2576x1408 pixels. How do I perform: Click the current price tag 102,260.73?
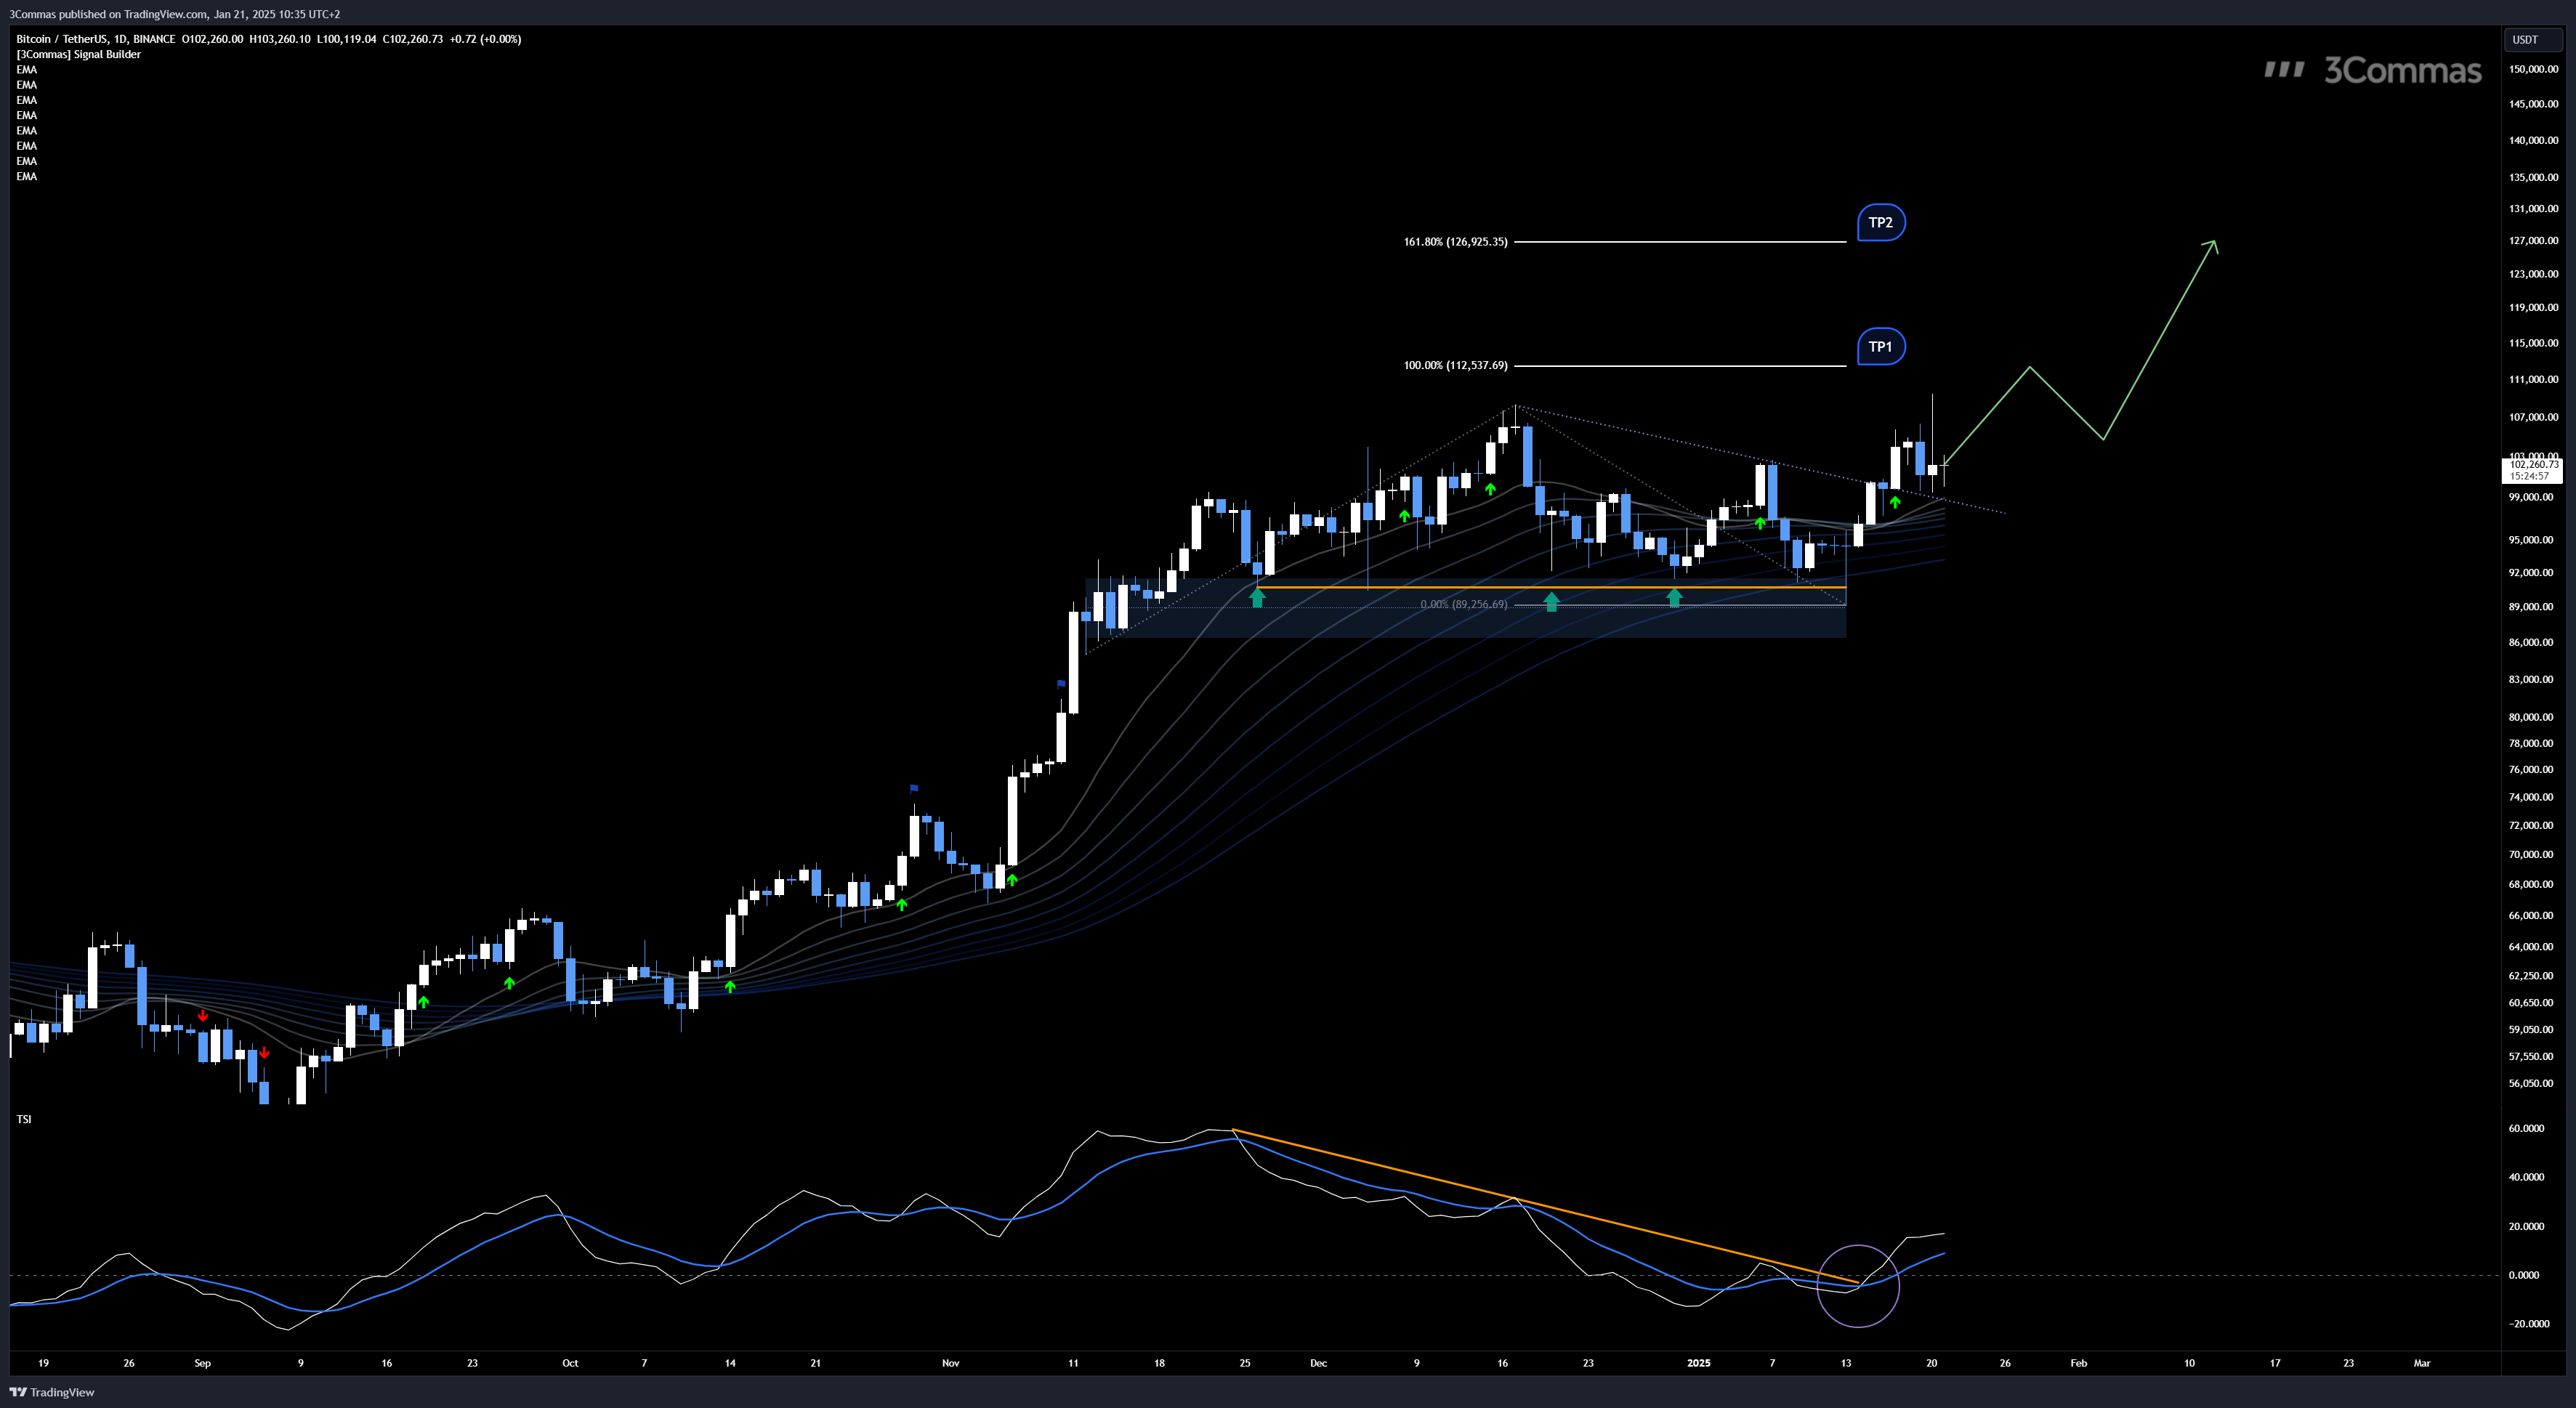[x=2531, y=469]
